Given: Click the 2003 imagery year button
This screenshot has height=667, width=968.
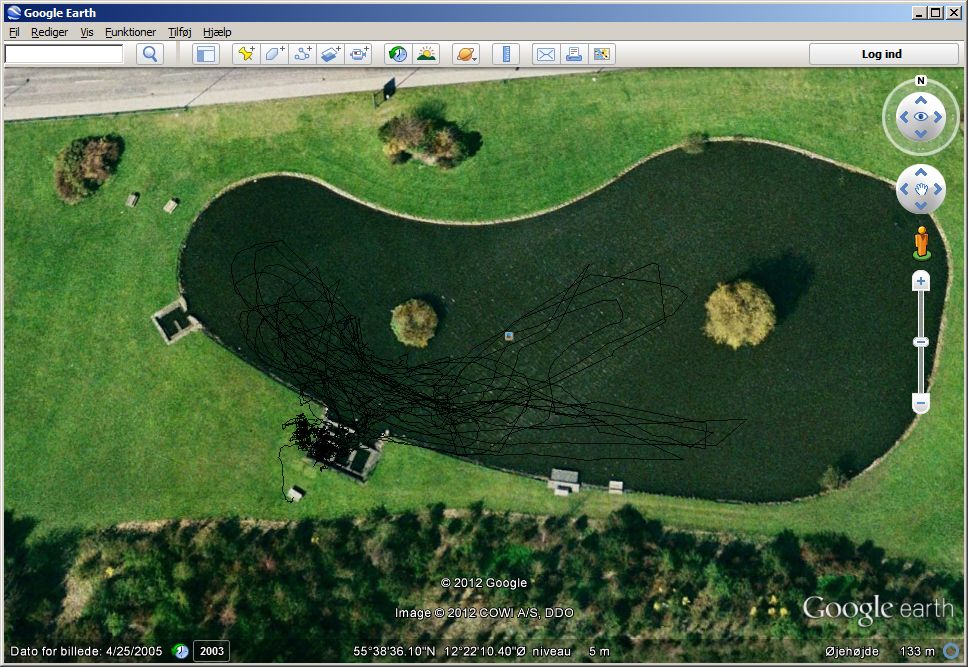Looking at the screenshot, I should (212, 651).
